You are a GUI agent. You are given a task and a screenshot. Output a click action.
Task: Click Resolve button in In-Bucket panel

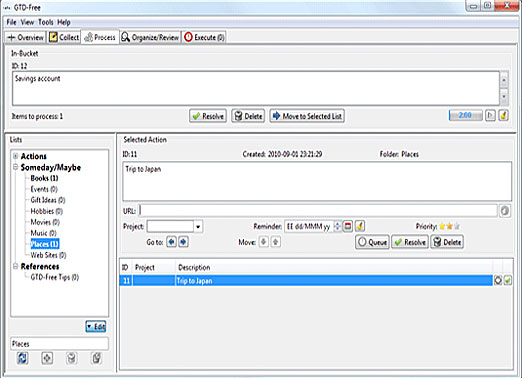208,116
